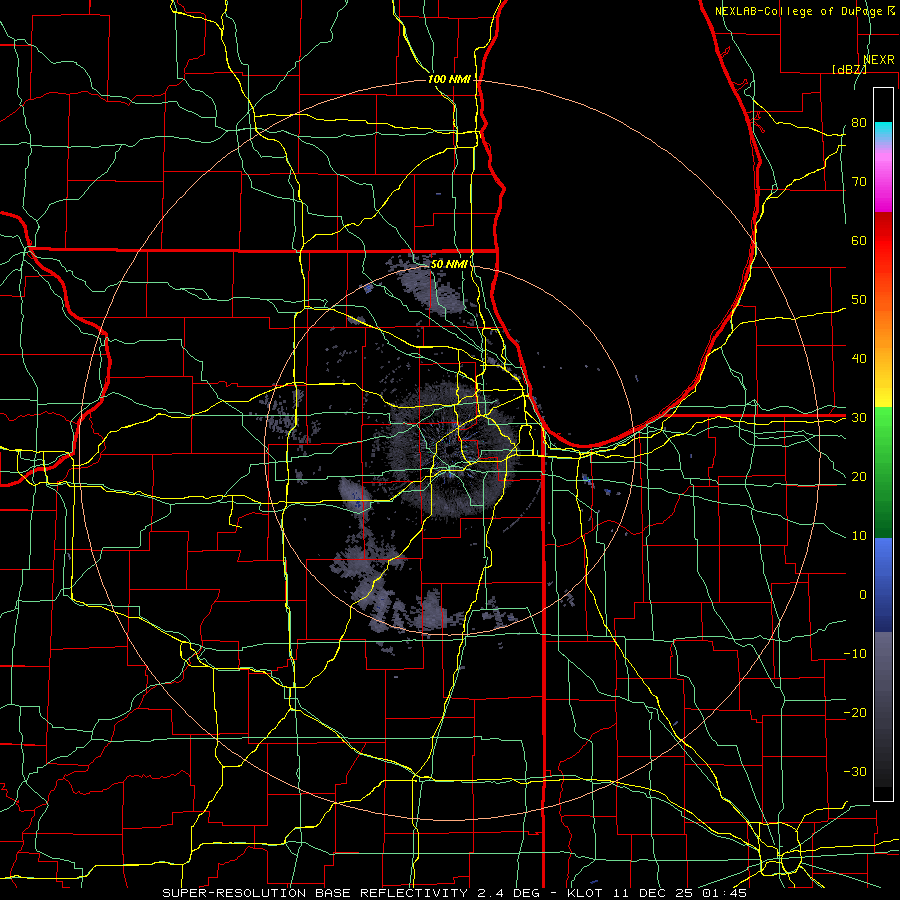
Task: Click the 0 value on the dBZ scale
Action: (x=863, y=595)
